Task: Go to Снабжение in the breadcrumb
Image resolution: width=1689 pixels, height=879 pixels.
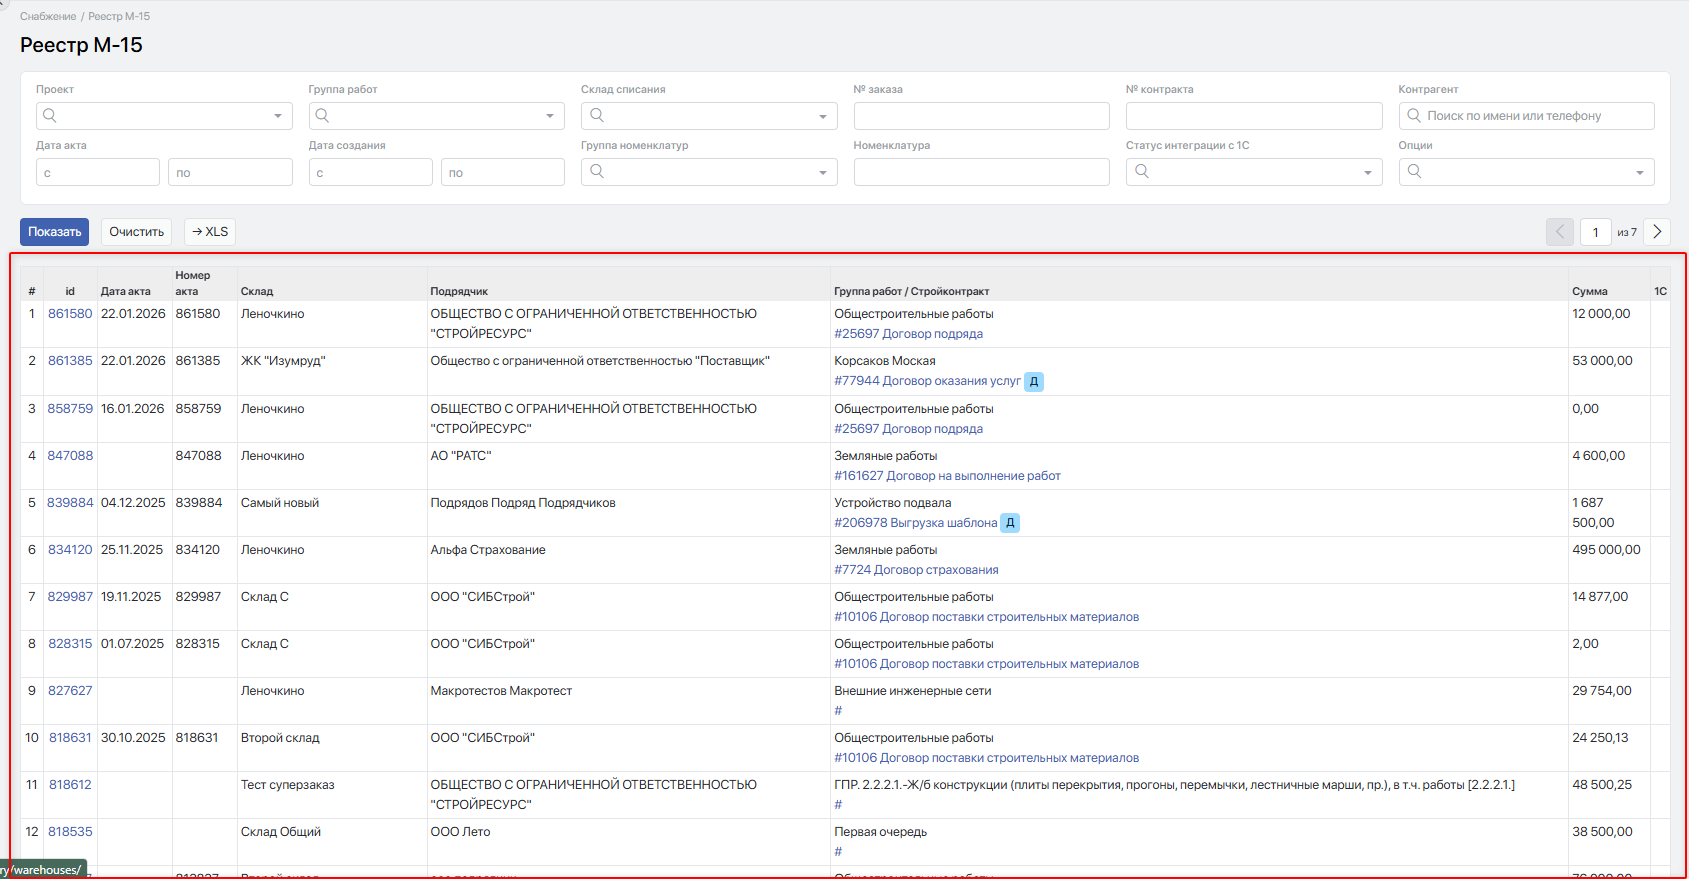Action: tap(48, 17)
